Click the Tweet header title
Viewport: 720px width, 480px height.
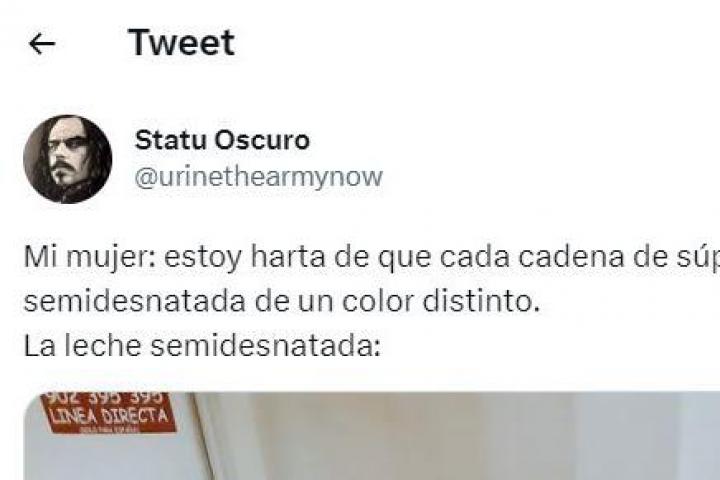coord(181,43)
